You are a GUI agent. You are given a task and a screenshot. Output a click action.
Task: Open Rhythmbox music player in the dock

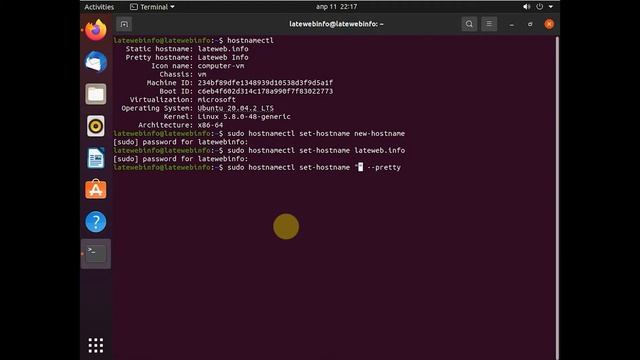pos(96,126)
